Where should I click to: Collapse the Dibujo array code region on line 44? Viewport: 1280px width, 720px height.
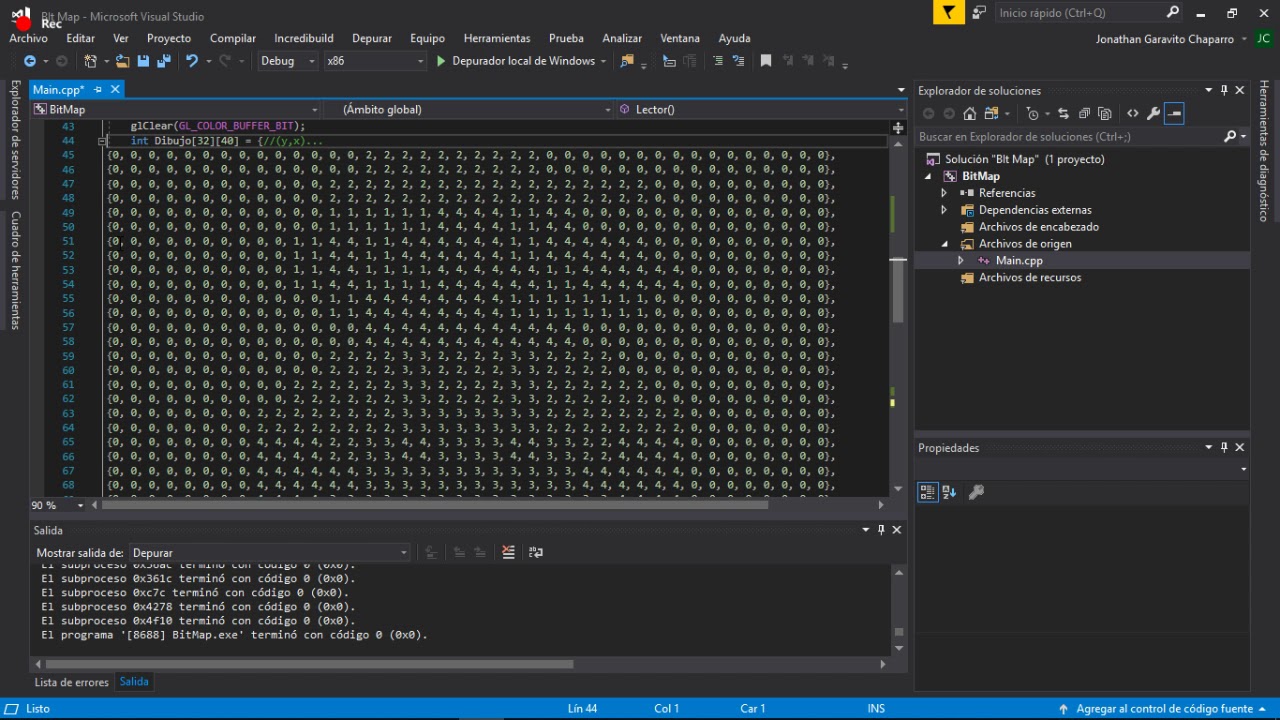[102, 141]
